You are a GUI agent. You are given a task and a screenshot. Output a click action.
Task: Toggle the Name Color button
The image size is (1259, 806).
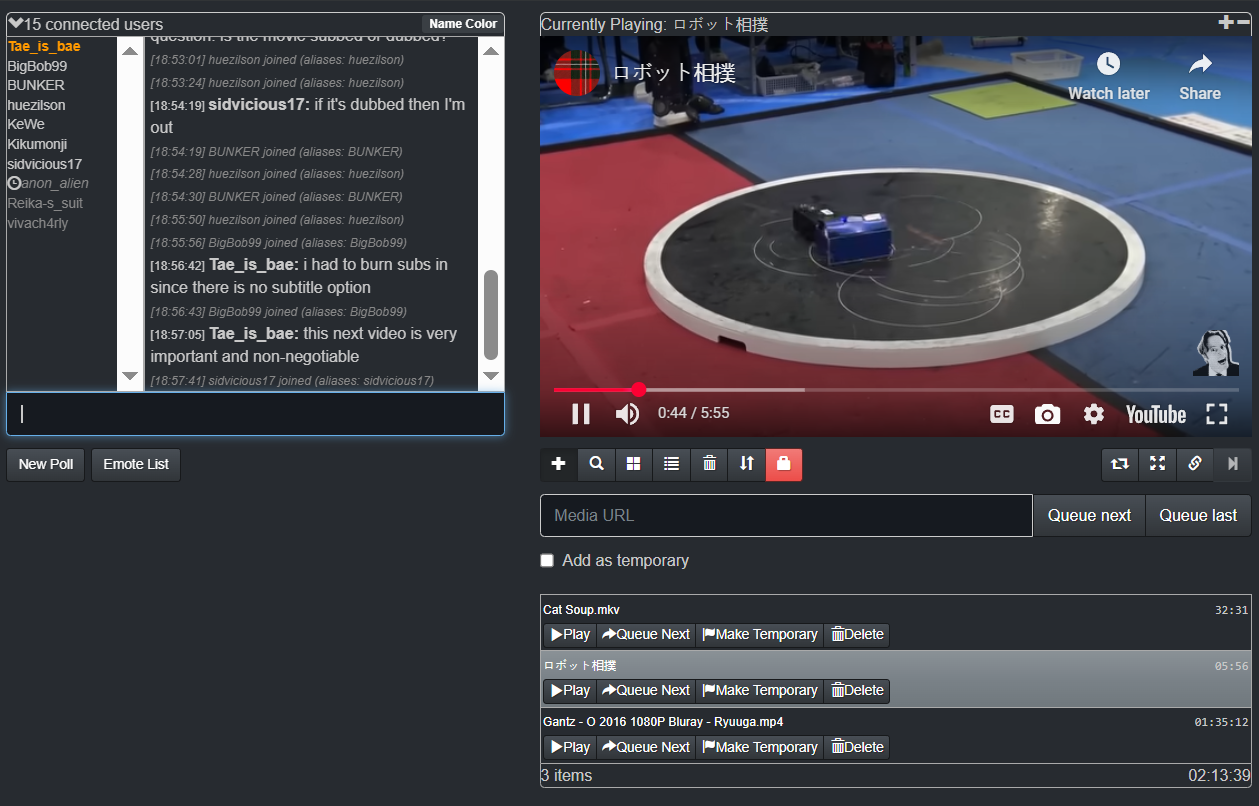pos(463,24)
